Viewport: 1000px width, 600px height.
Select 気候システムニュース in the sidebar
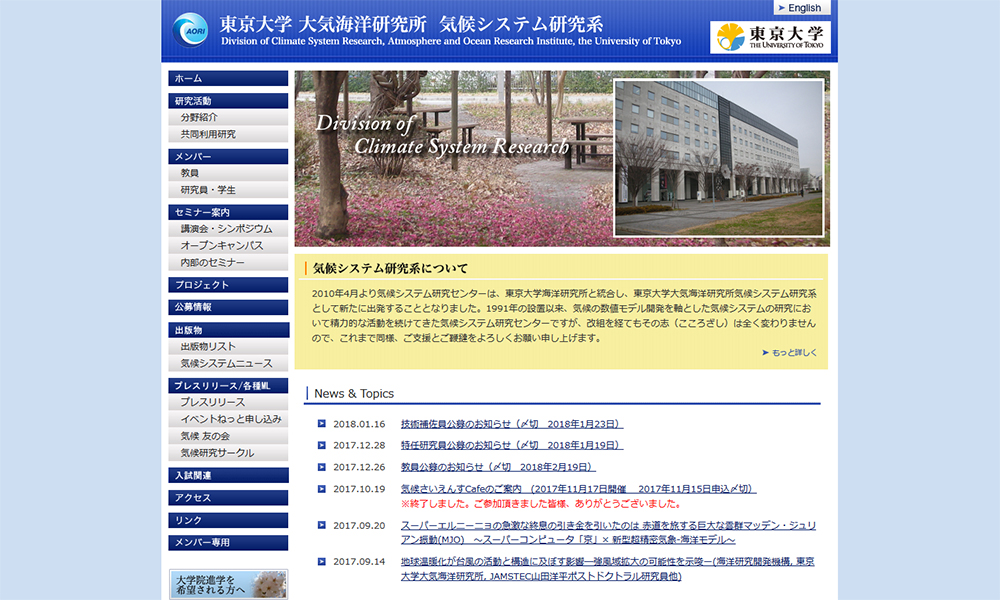point(228,363)
